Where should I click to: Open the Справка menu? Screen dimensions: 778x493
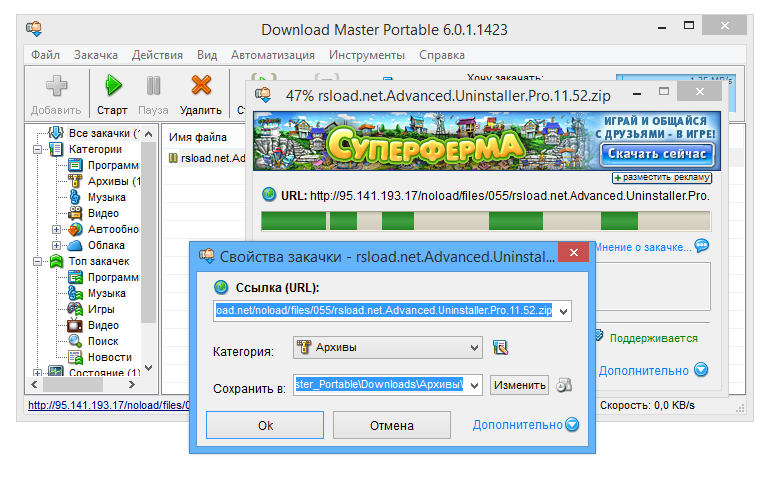442,55
